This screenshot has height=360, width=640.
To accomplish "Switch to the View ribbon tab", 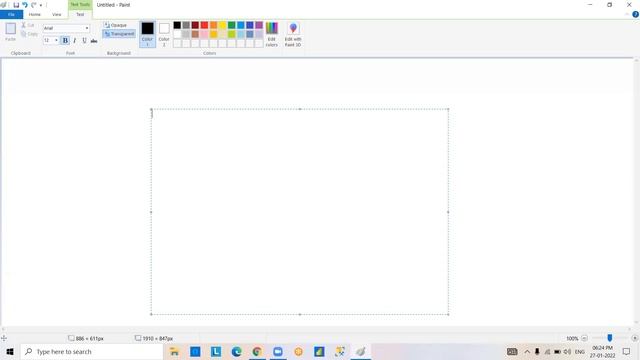I will (x=56, y=14).
